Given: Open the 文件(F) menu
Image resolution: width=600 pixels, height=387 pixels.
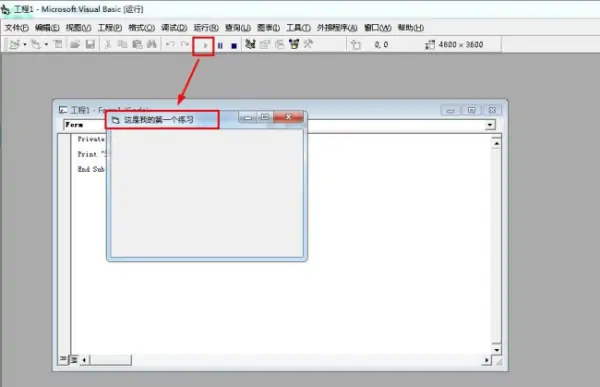Looking at the screenshot, I should click(17, 28).
